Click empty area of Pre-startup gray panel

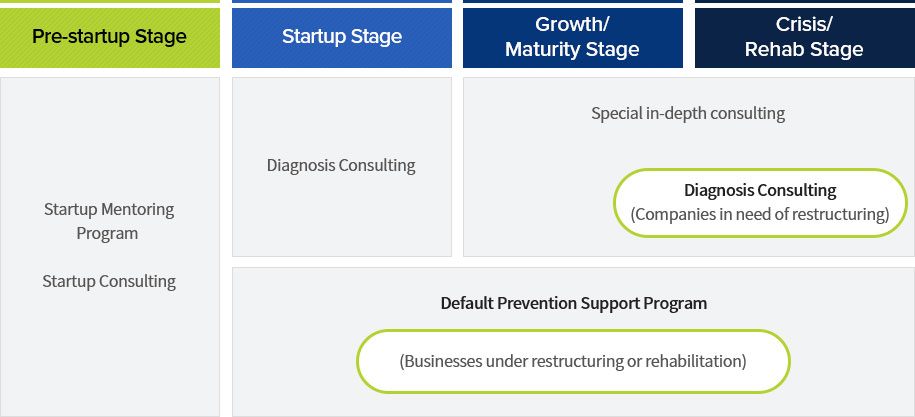coord(110,362)
